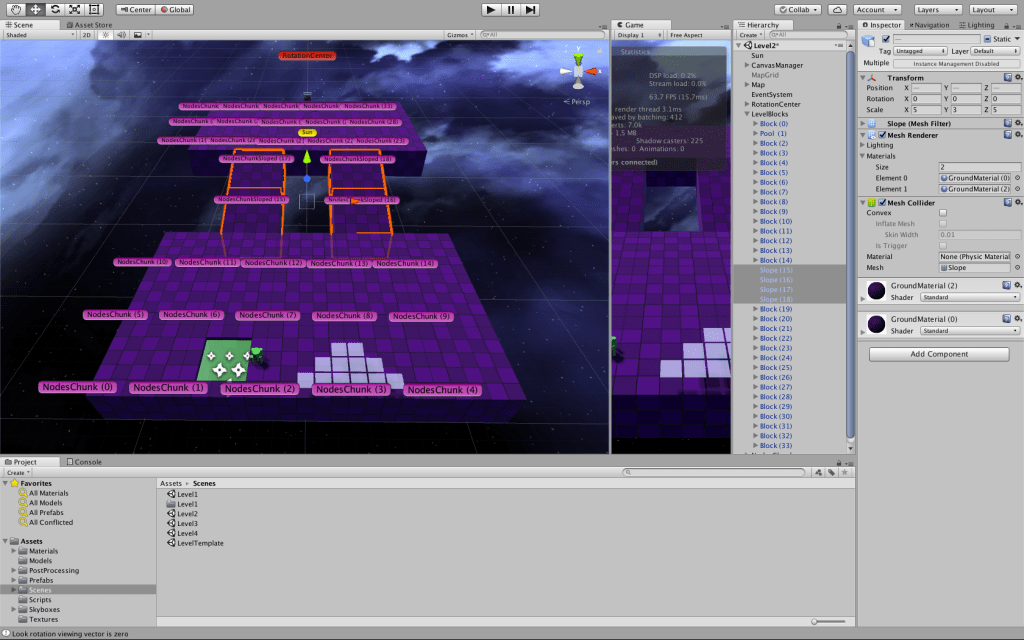Open the cloud services icon
The width and height of the screenshot is (1024, 640).
(837, 9)
